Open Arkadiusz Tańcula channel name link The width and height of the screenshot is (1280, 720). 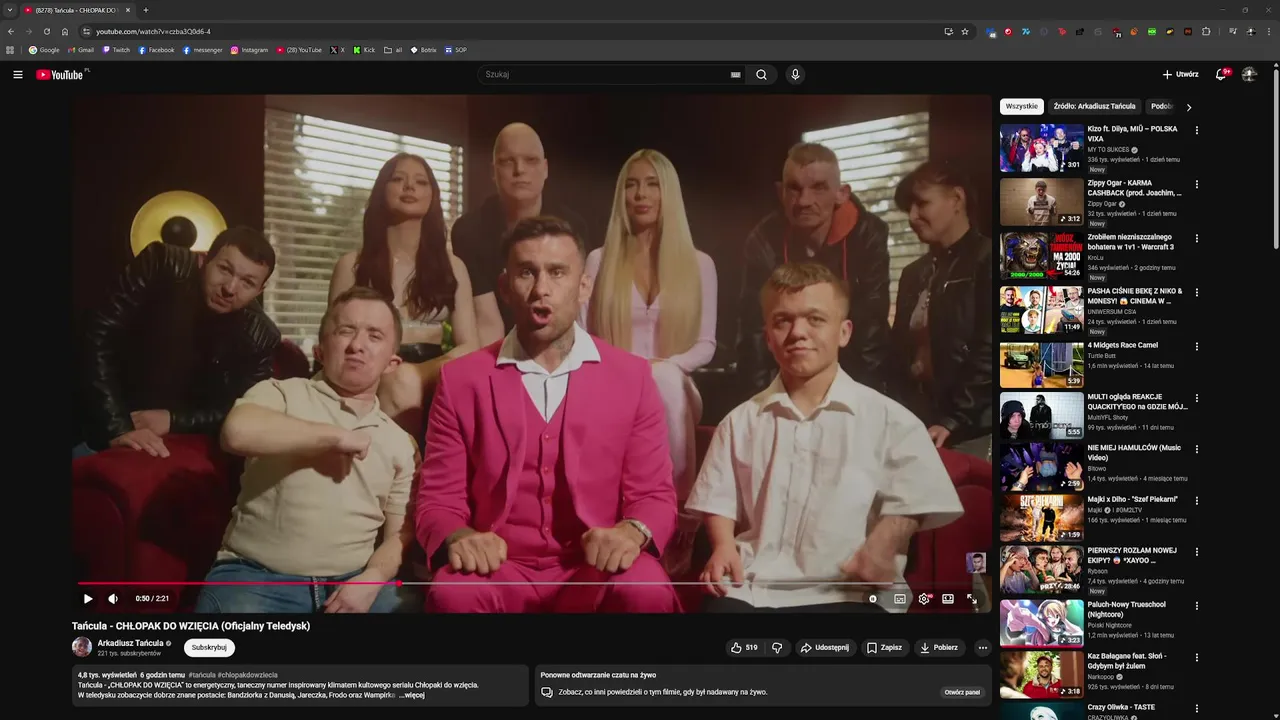130,643
